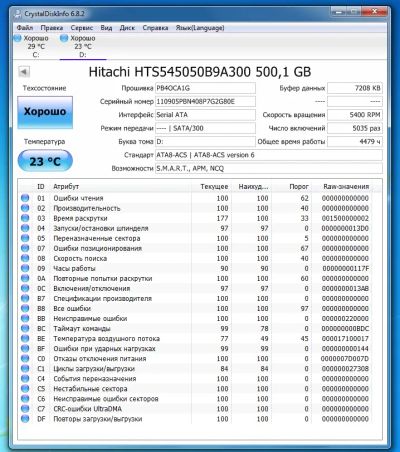Click the Порог column header
The width and height of the screenshot is (400, 452).
(299, 186)
